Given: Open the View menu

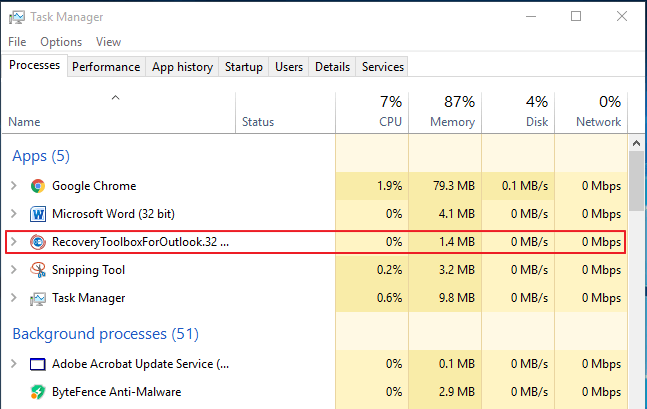Looking at the screenshot, I should pyautogui.click(x=108, y=42).
